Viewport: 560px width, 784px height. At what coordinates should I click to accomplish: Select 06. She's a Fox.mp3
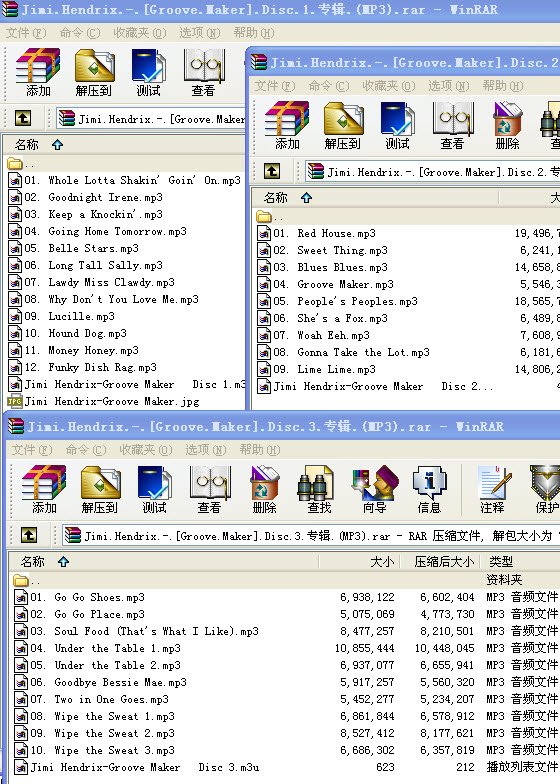tap(322, 318)
